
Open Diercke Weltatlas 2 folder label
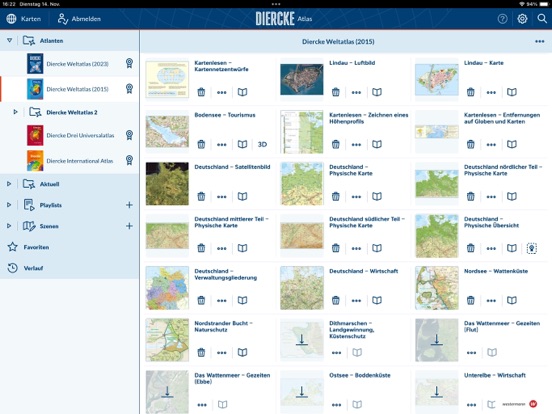pos(71,112)
